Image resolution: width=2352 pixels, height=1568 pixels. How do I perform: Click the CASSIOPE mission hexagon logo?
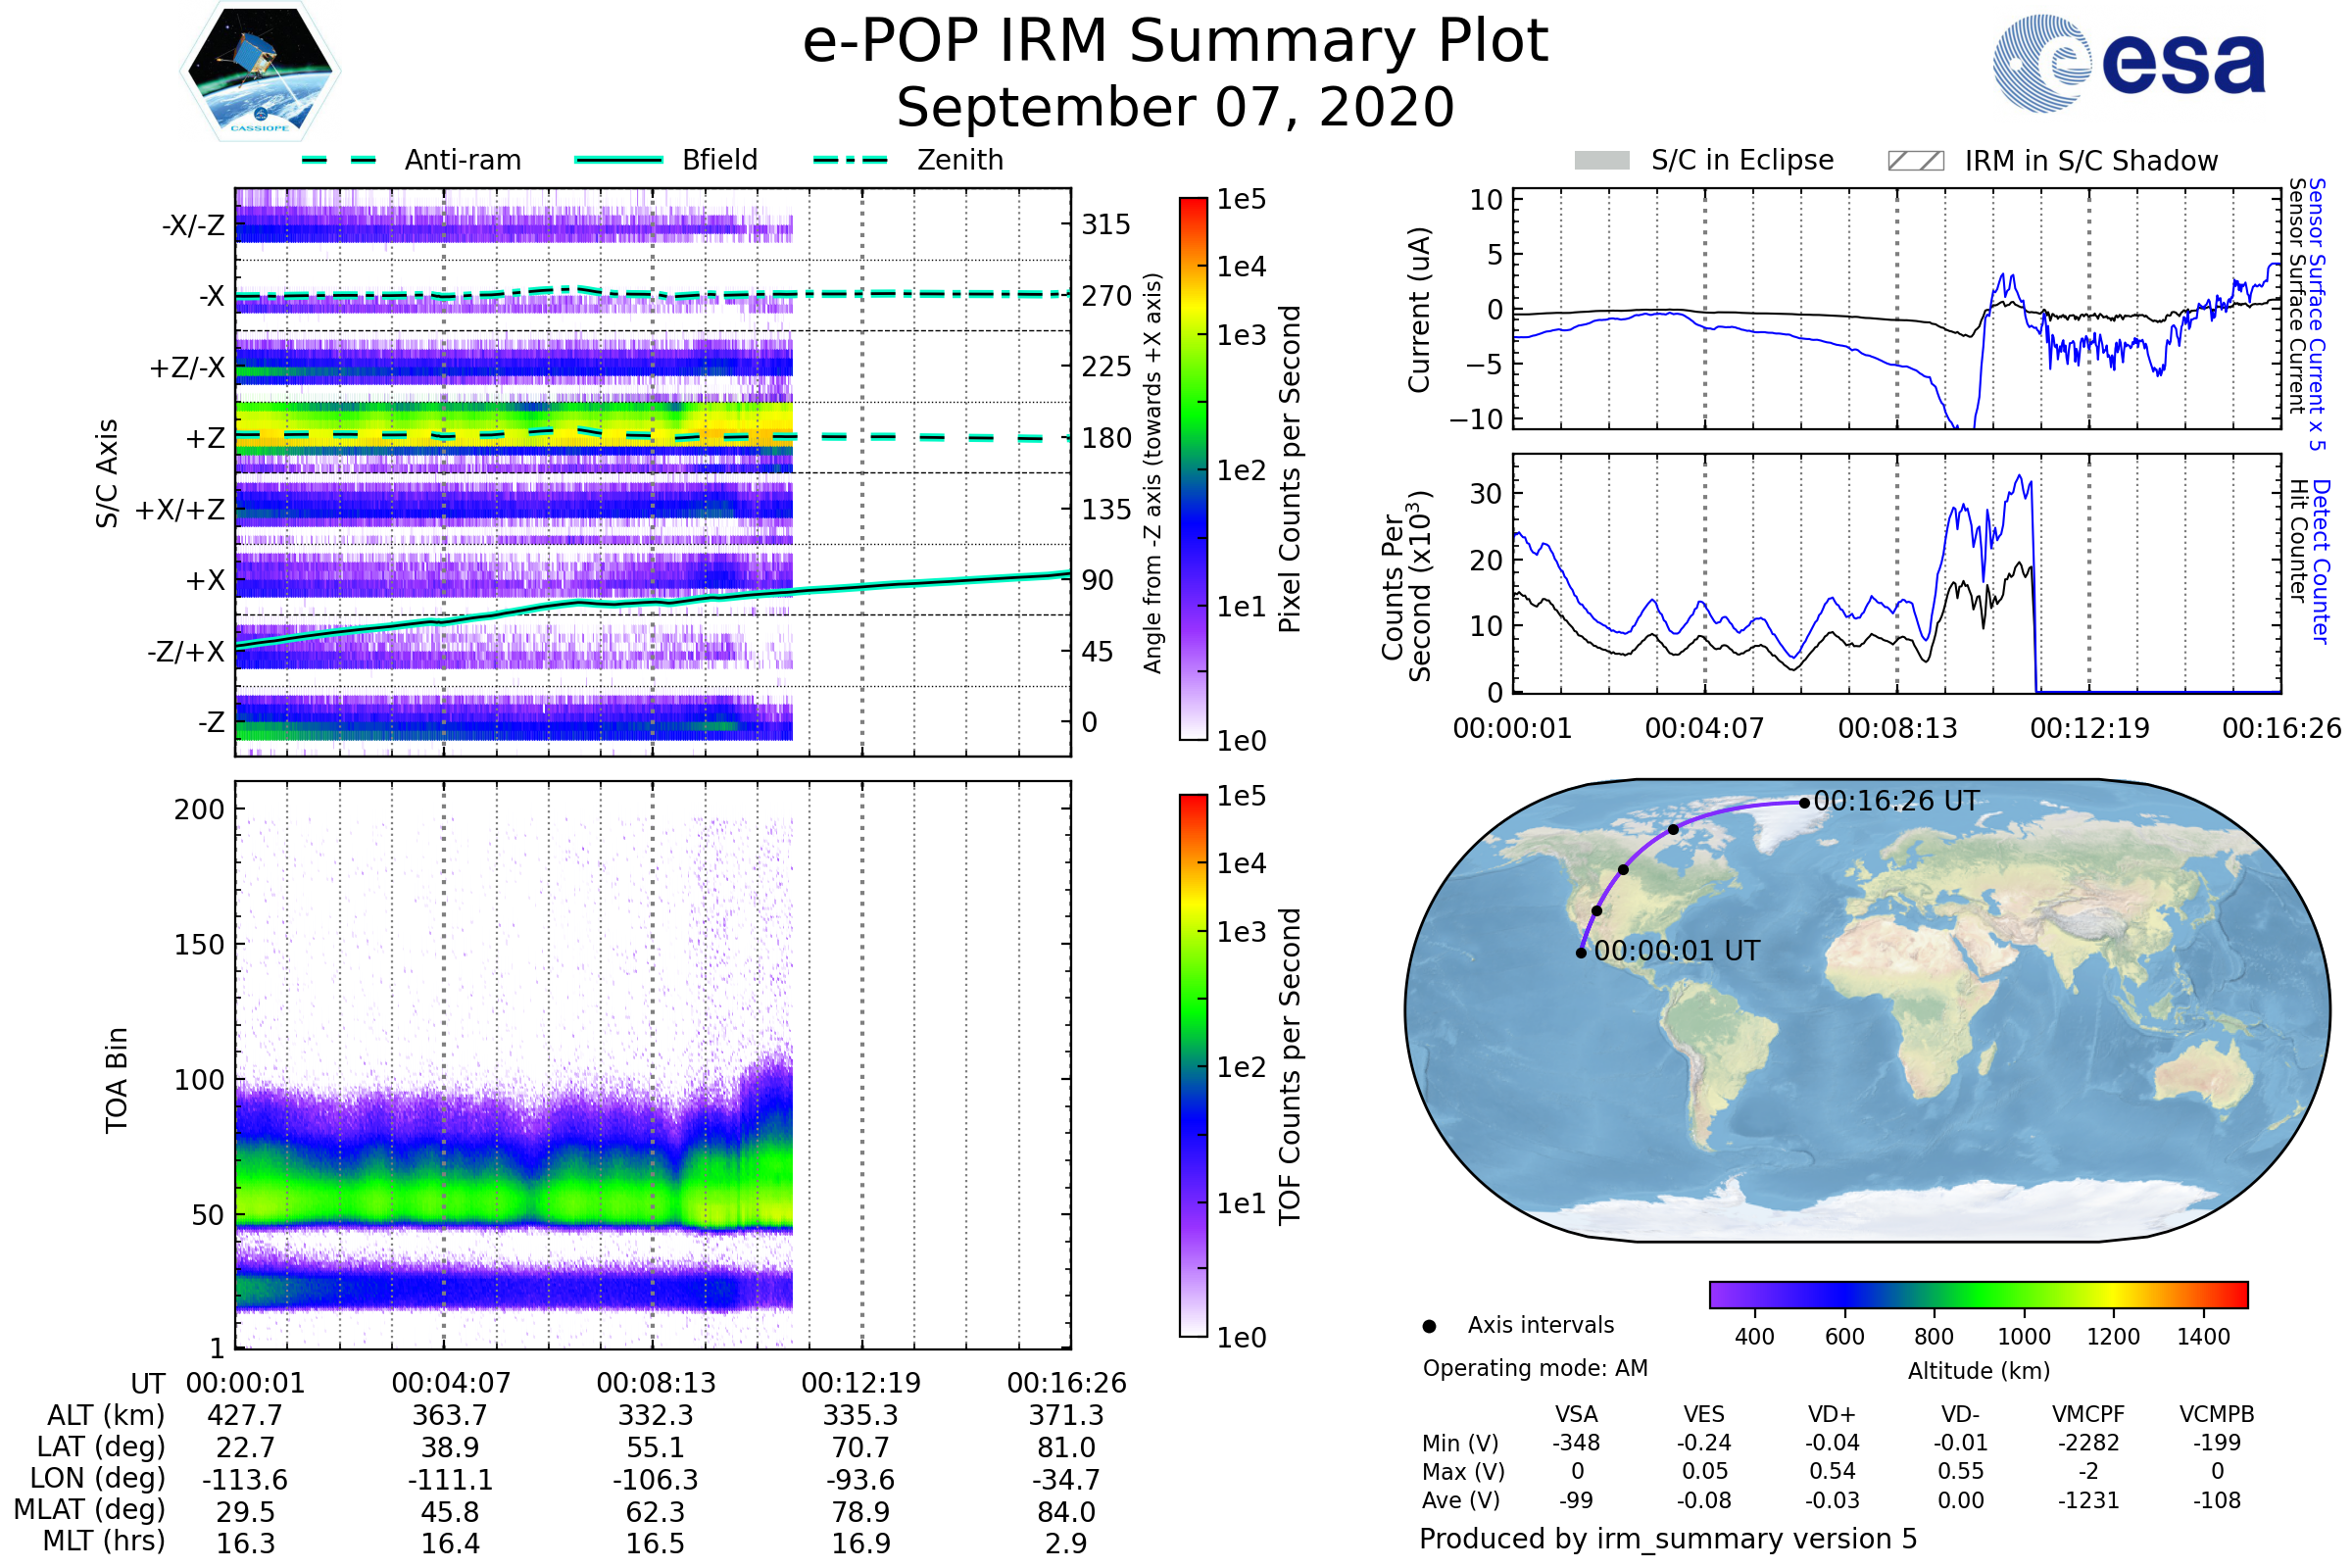[x=260, y=72]
